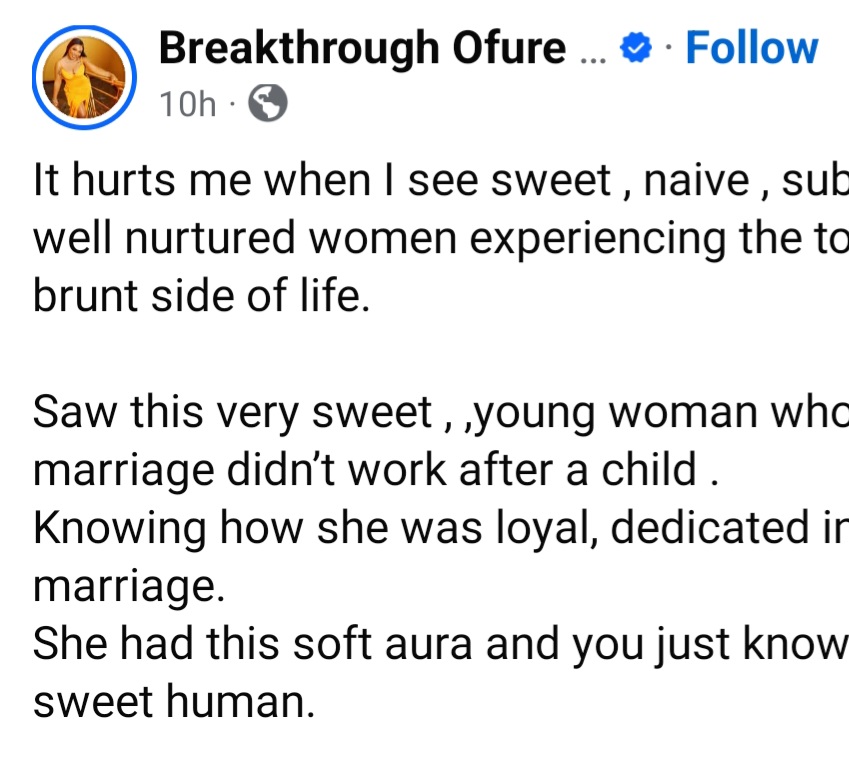The height and width of the screenshot is (758, 849).
Task: Click the 10h post timestamp
Action: (187, 103)
